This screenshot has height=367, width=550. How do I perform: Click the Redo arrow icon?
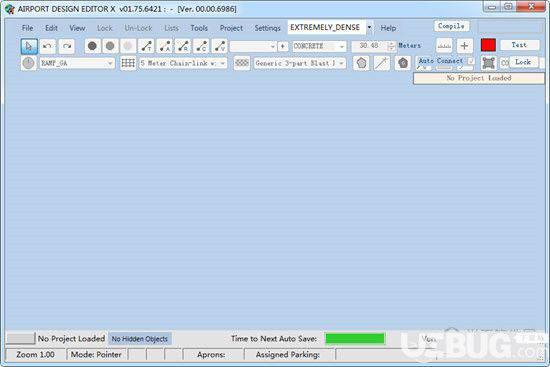67,46
